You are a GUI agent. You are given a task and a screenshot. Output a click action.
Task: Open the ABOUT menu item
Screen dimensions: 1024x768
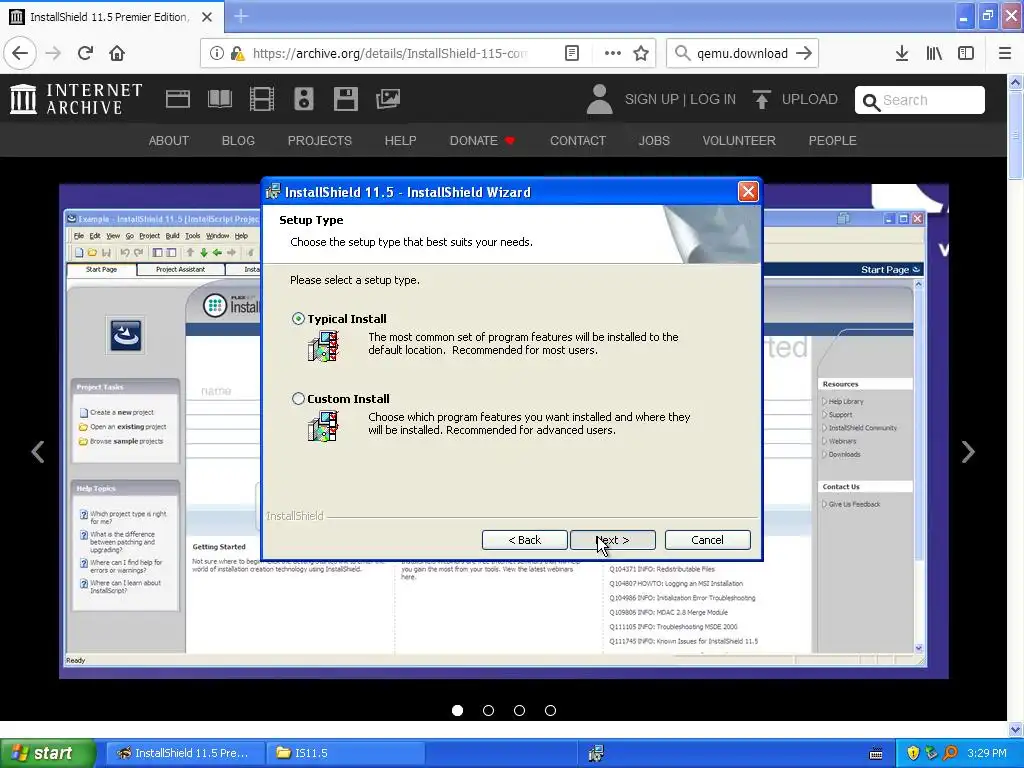coord(168,140)
